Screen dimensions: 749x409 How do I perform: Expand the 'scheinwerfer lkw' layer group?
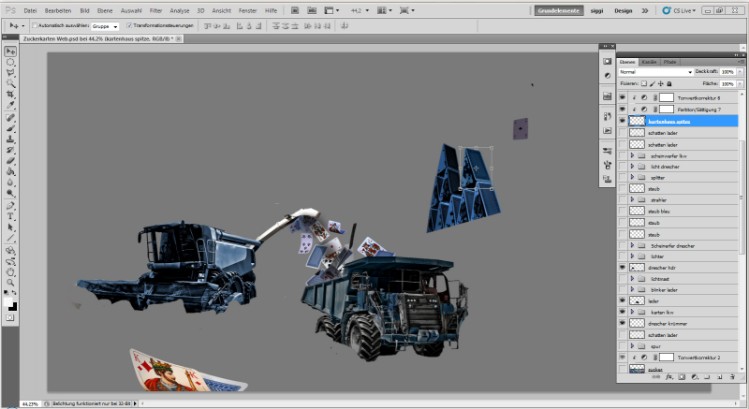[x=632, y=156]
